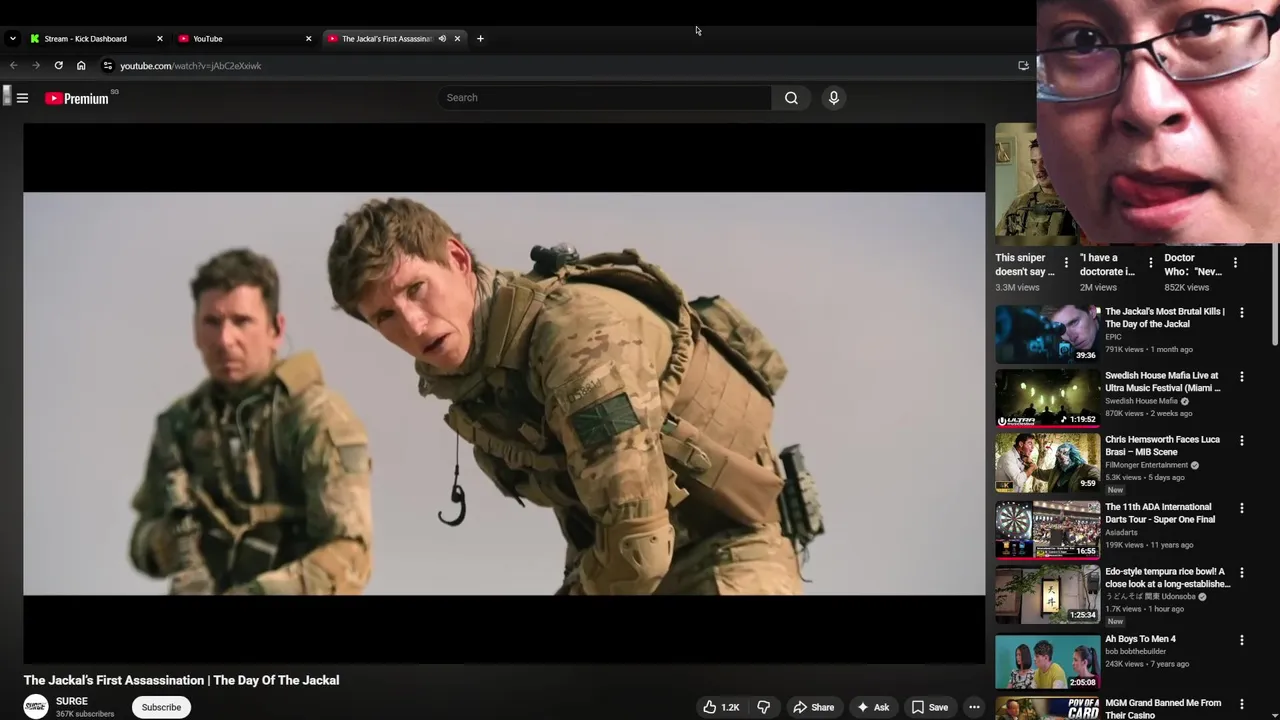This screenshot has width=1280, height=720.
Task: Play Swedish House Mafia Ultra thumbnail
Action: [x=1047, y=398]
